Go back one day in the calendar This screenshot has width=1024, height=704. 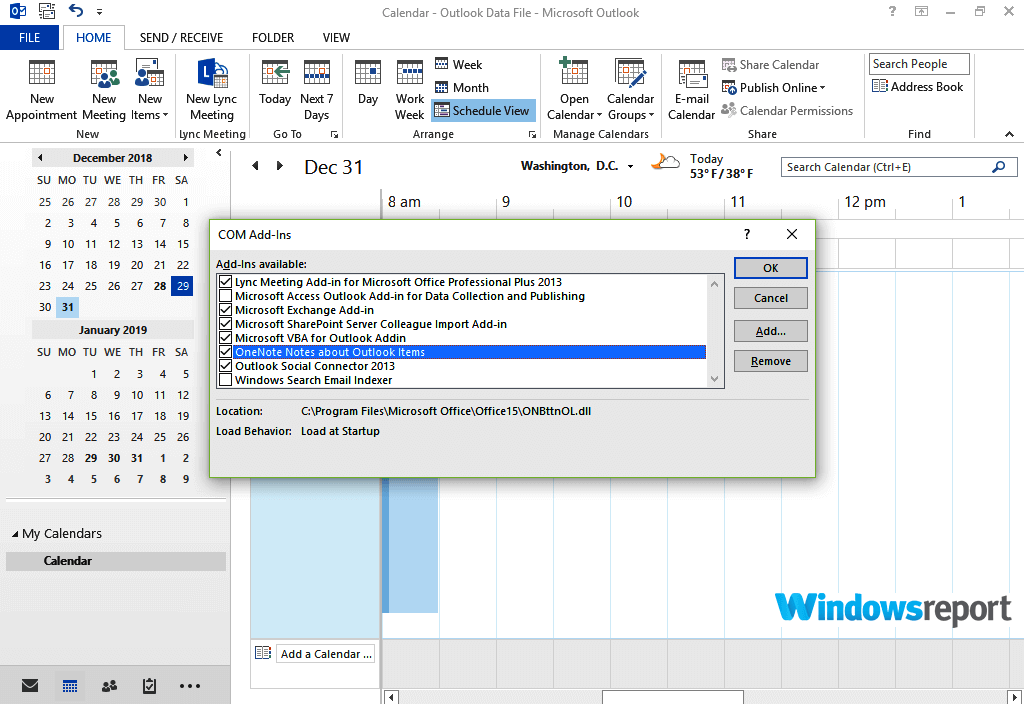point(255,166)
